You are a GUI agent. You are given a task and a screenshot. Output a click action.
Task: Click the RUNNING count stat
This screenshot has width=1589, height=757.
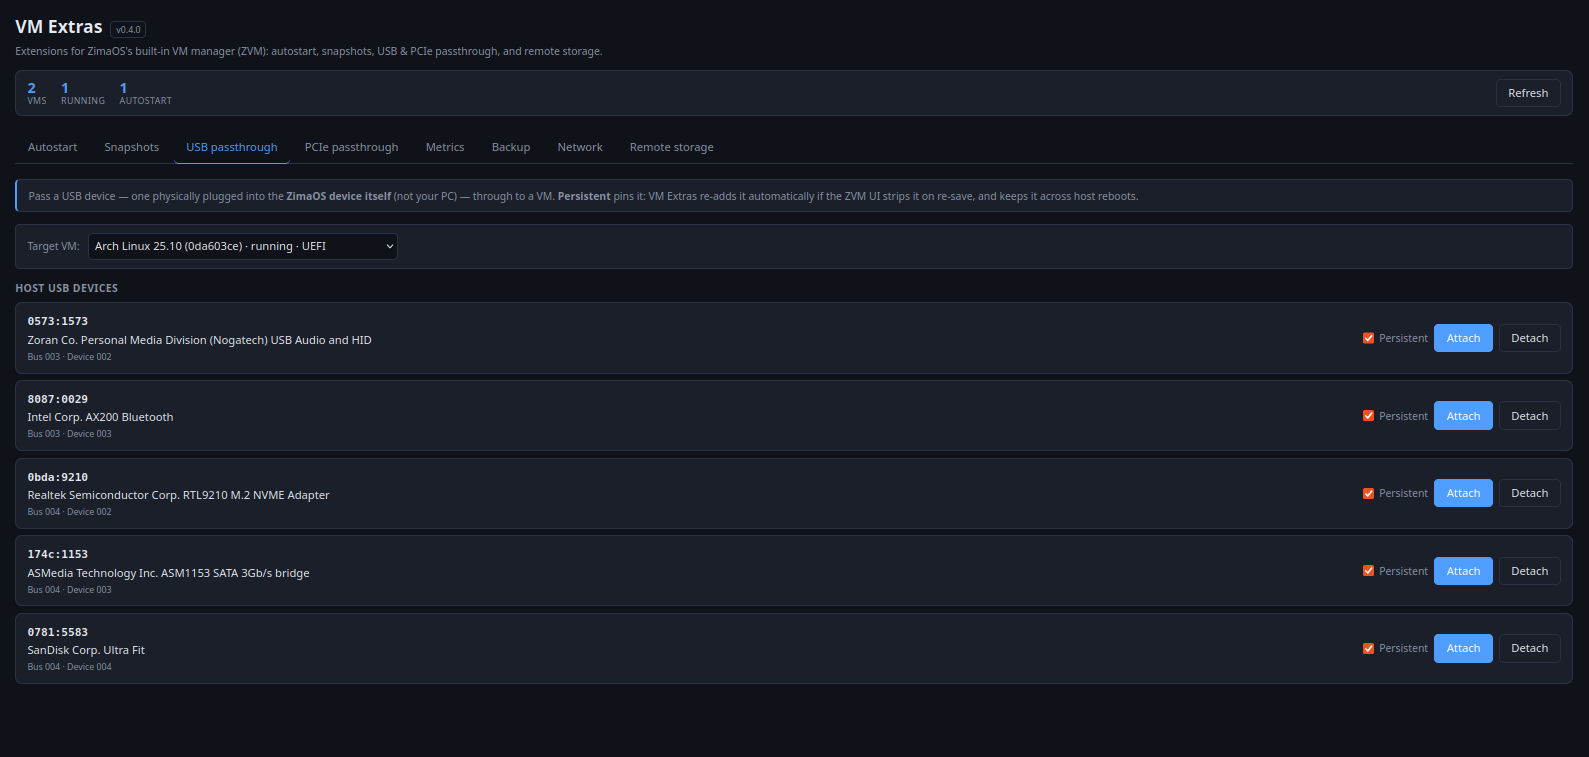(x=83, y=94)
